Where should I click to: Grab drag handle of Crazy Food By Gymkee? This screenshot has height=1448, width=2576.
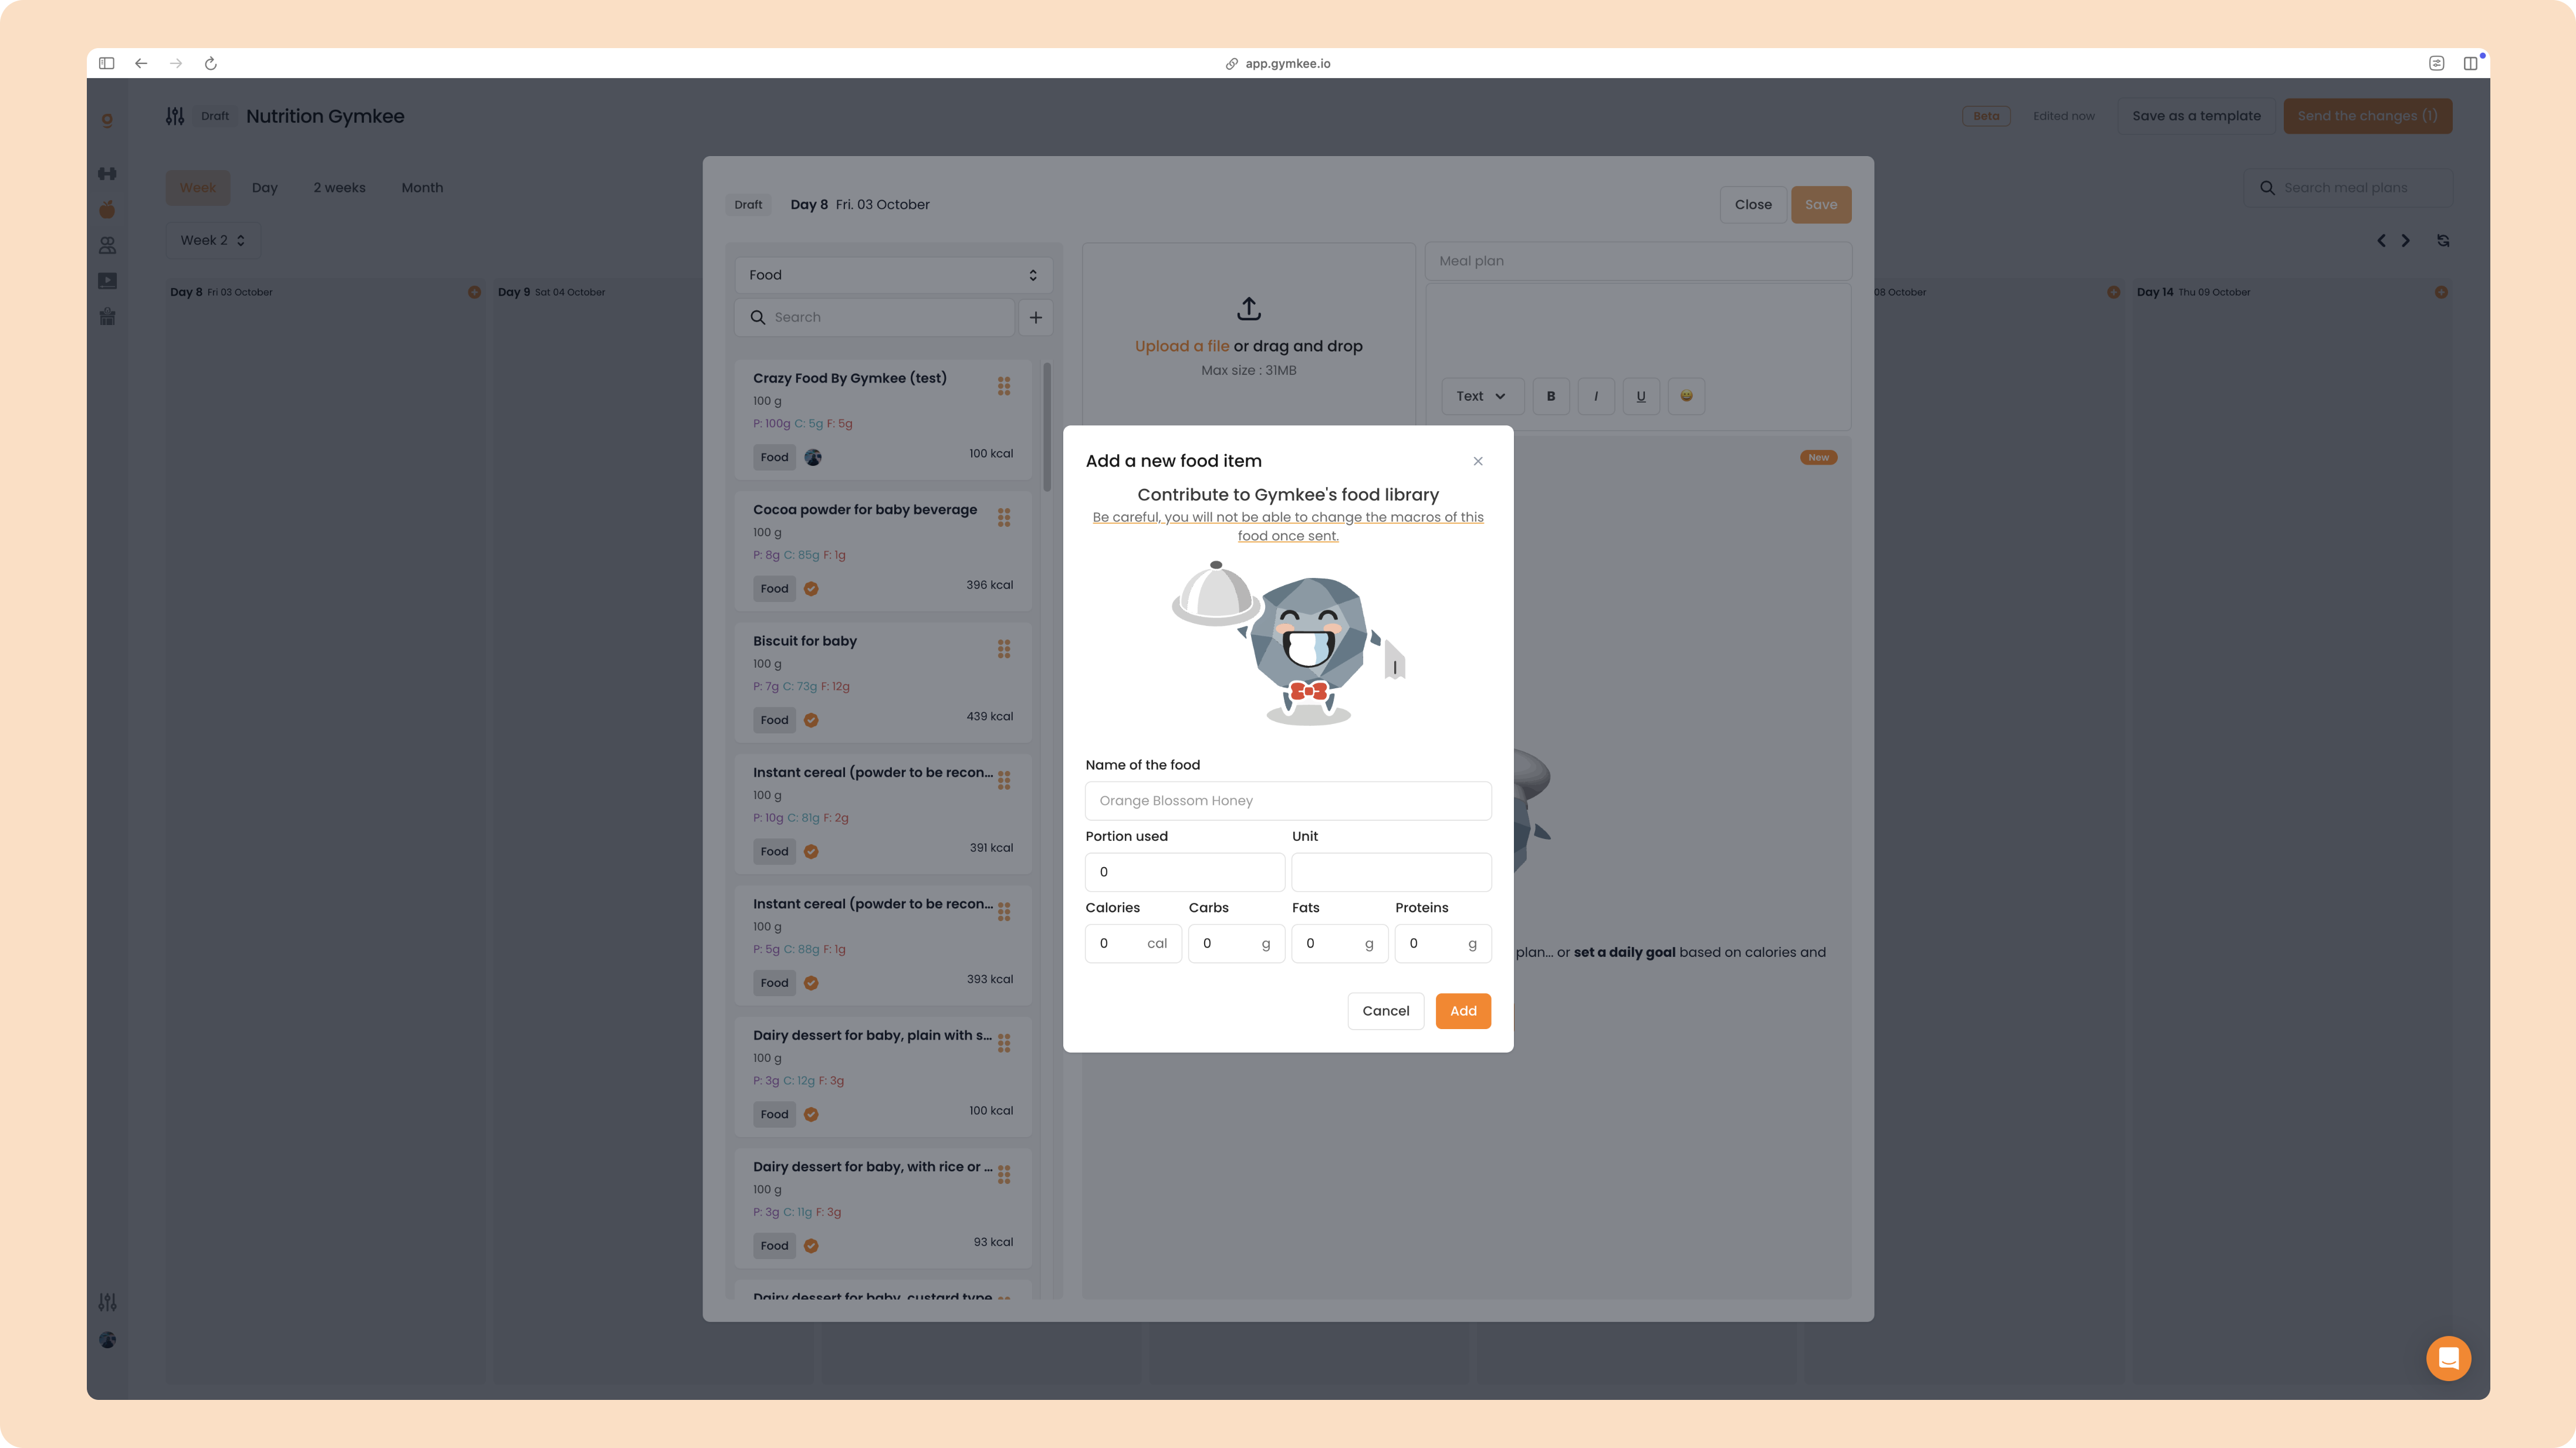(x=1003, y=386)
